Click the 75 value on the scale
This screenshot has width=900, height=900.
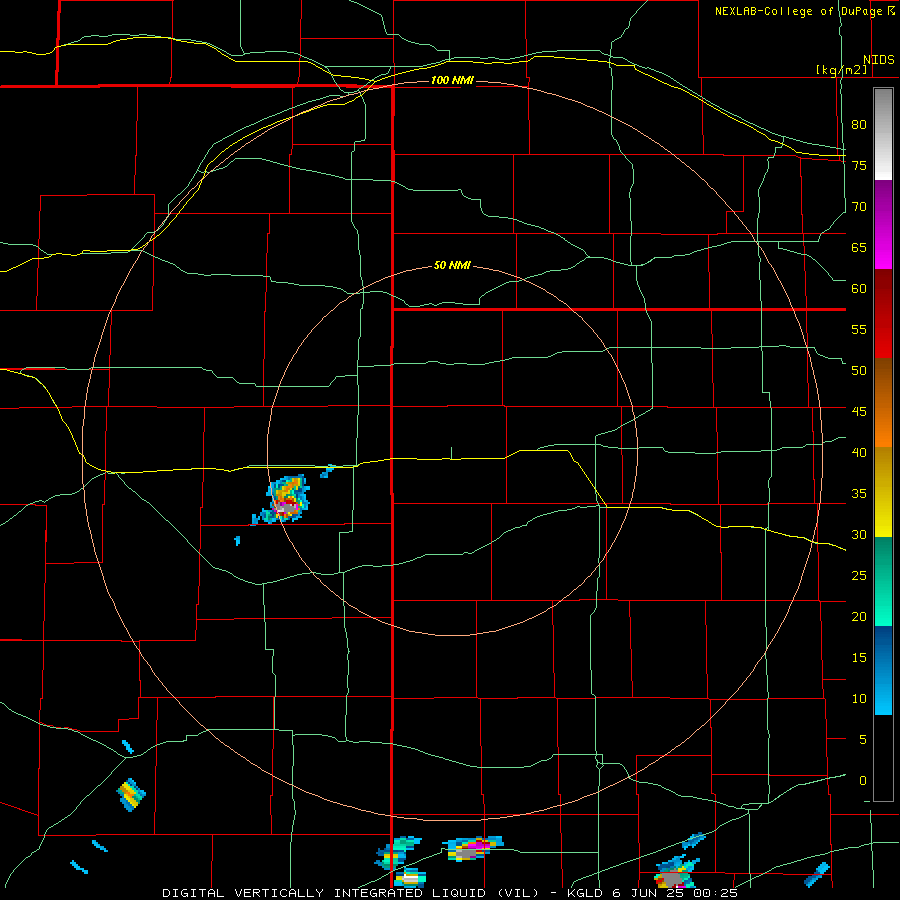859,165
